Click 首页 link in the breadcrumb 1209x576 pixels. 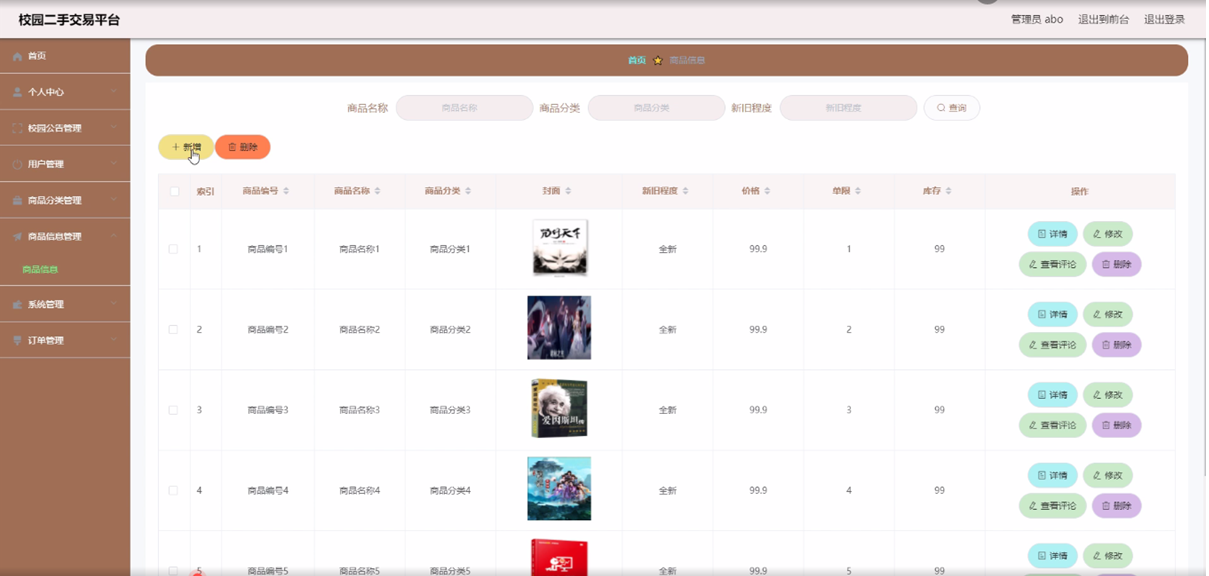(x=637, y=61)
